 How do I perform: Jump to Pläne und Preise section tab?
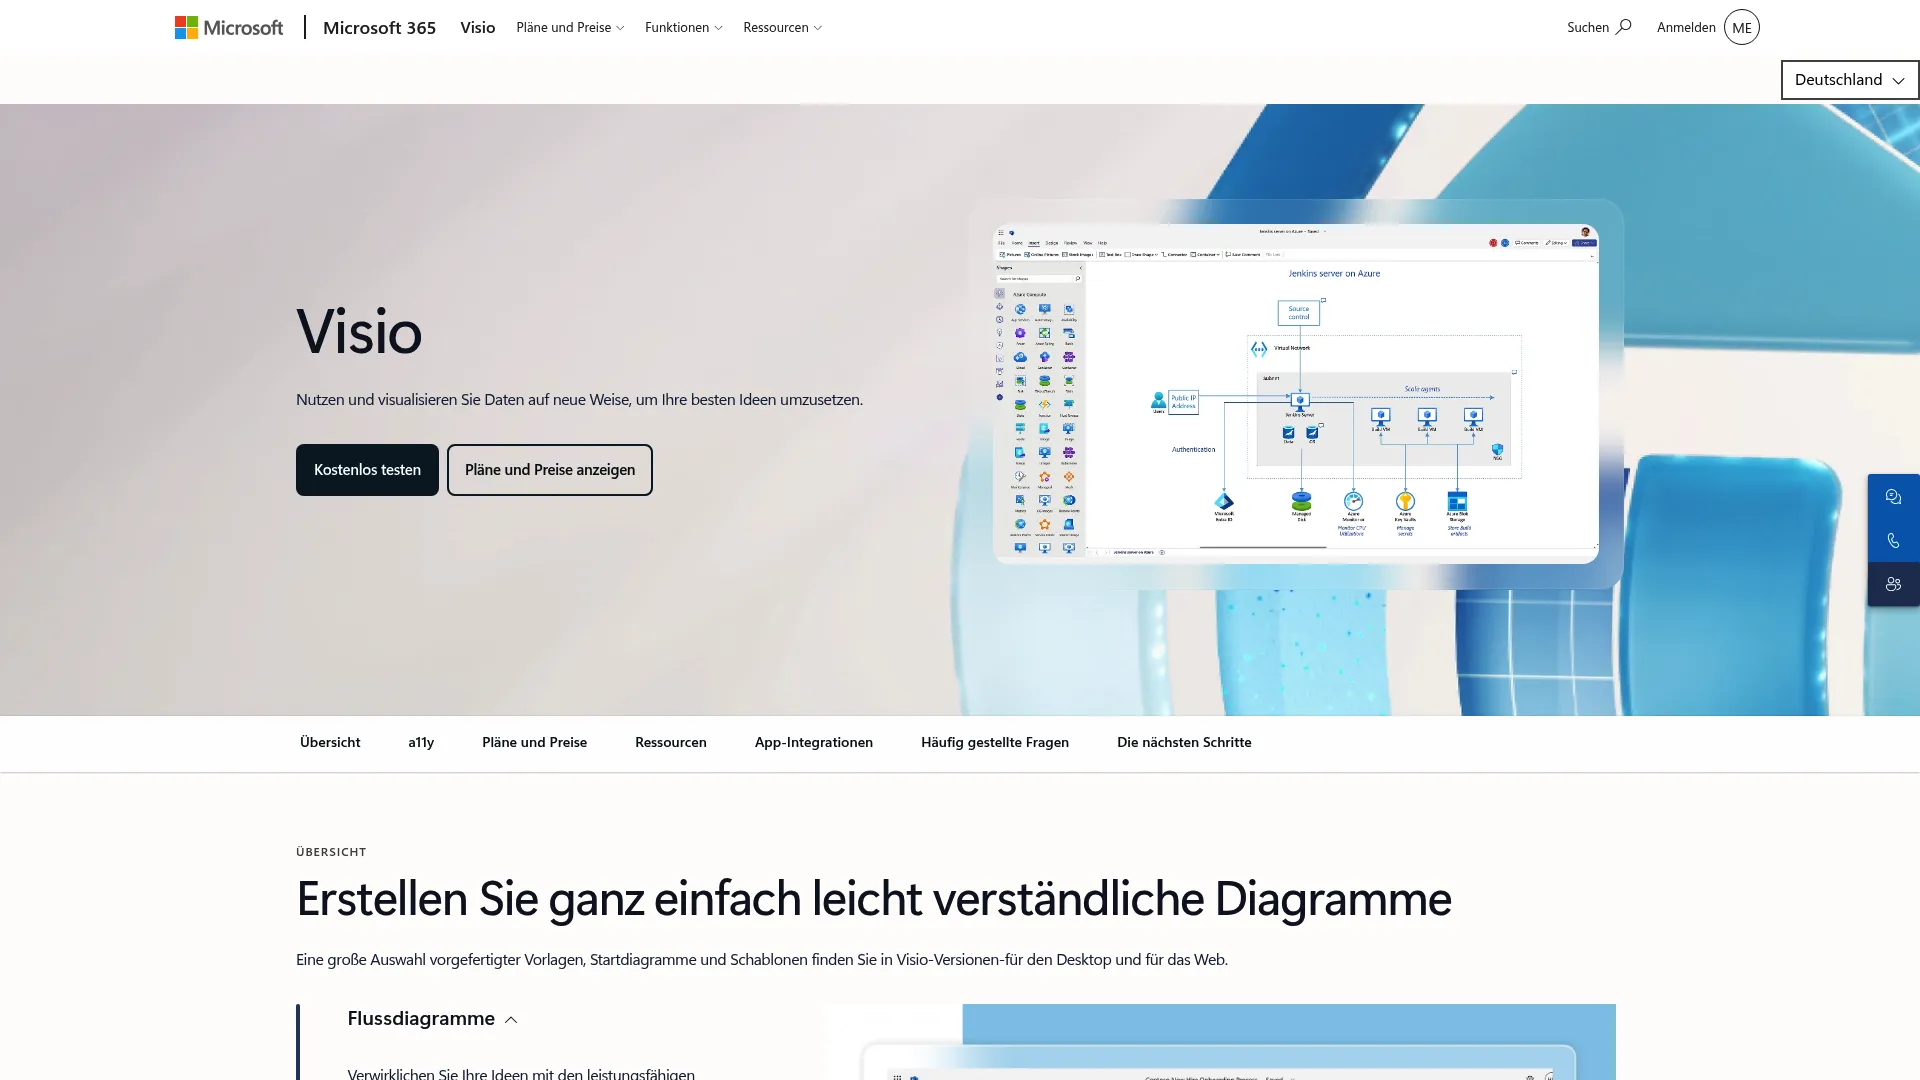[x=534, y=743]
